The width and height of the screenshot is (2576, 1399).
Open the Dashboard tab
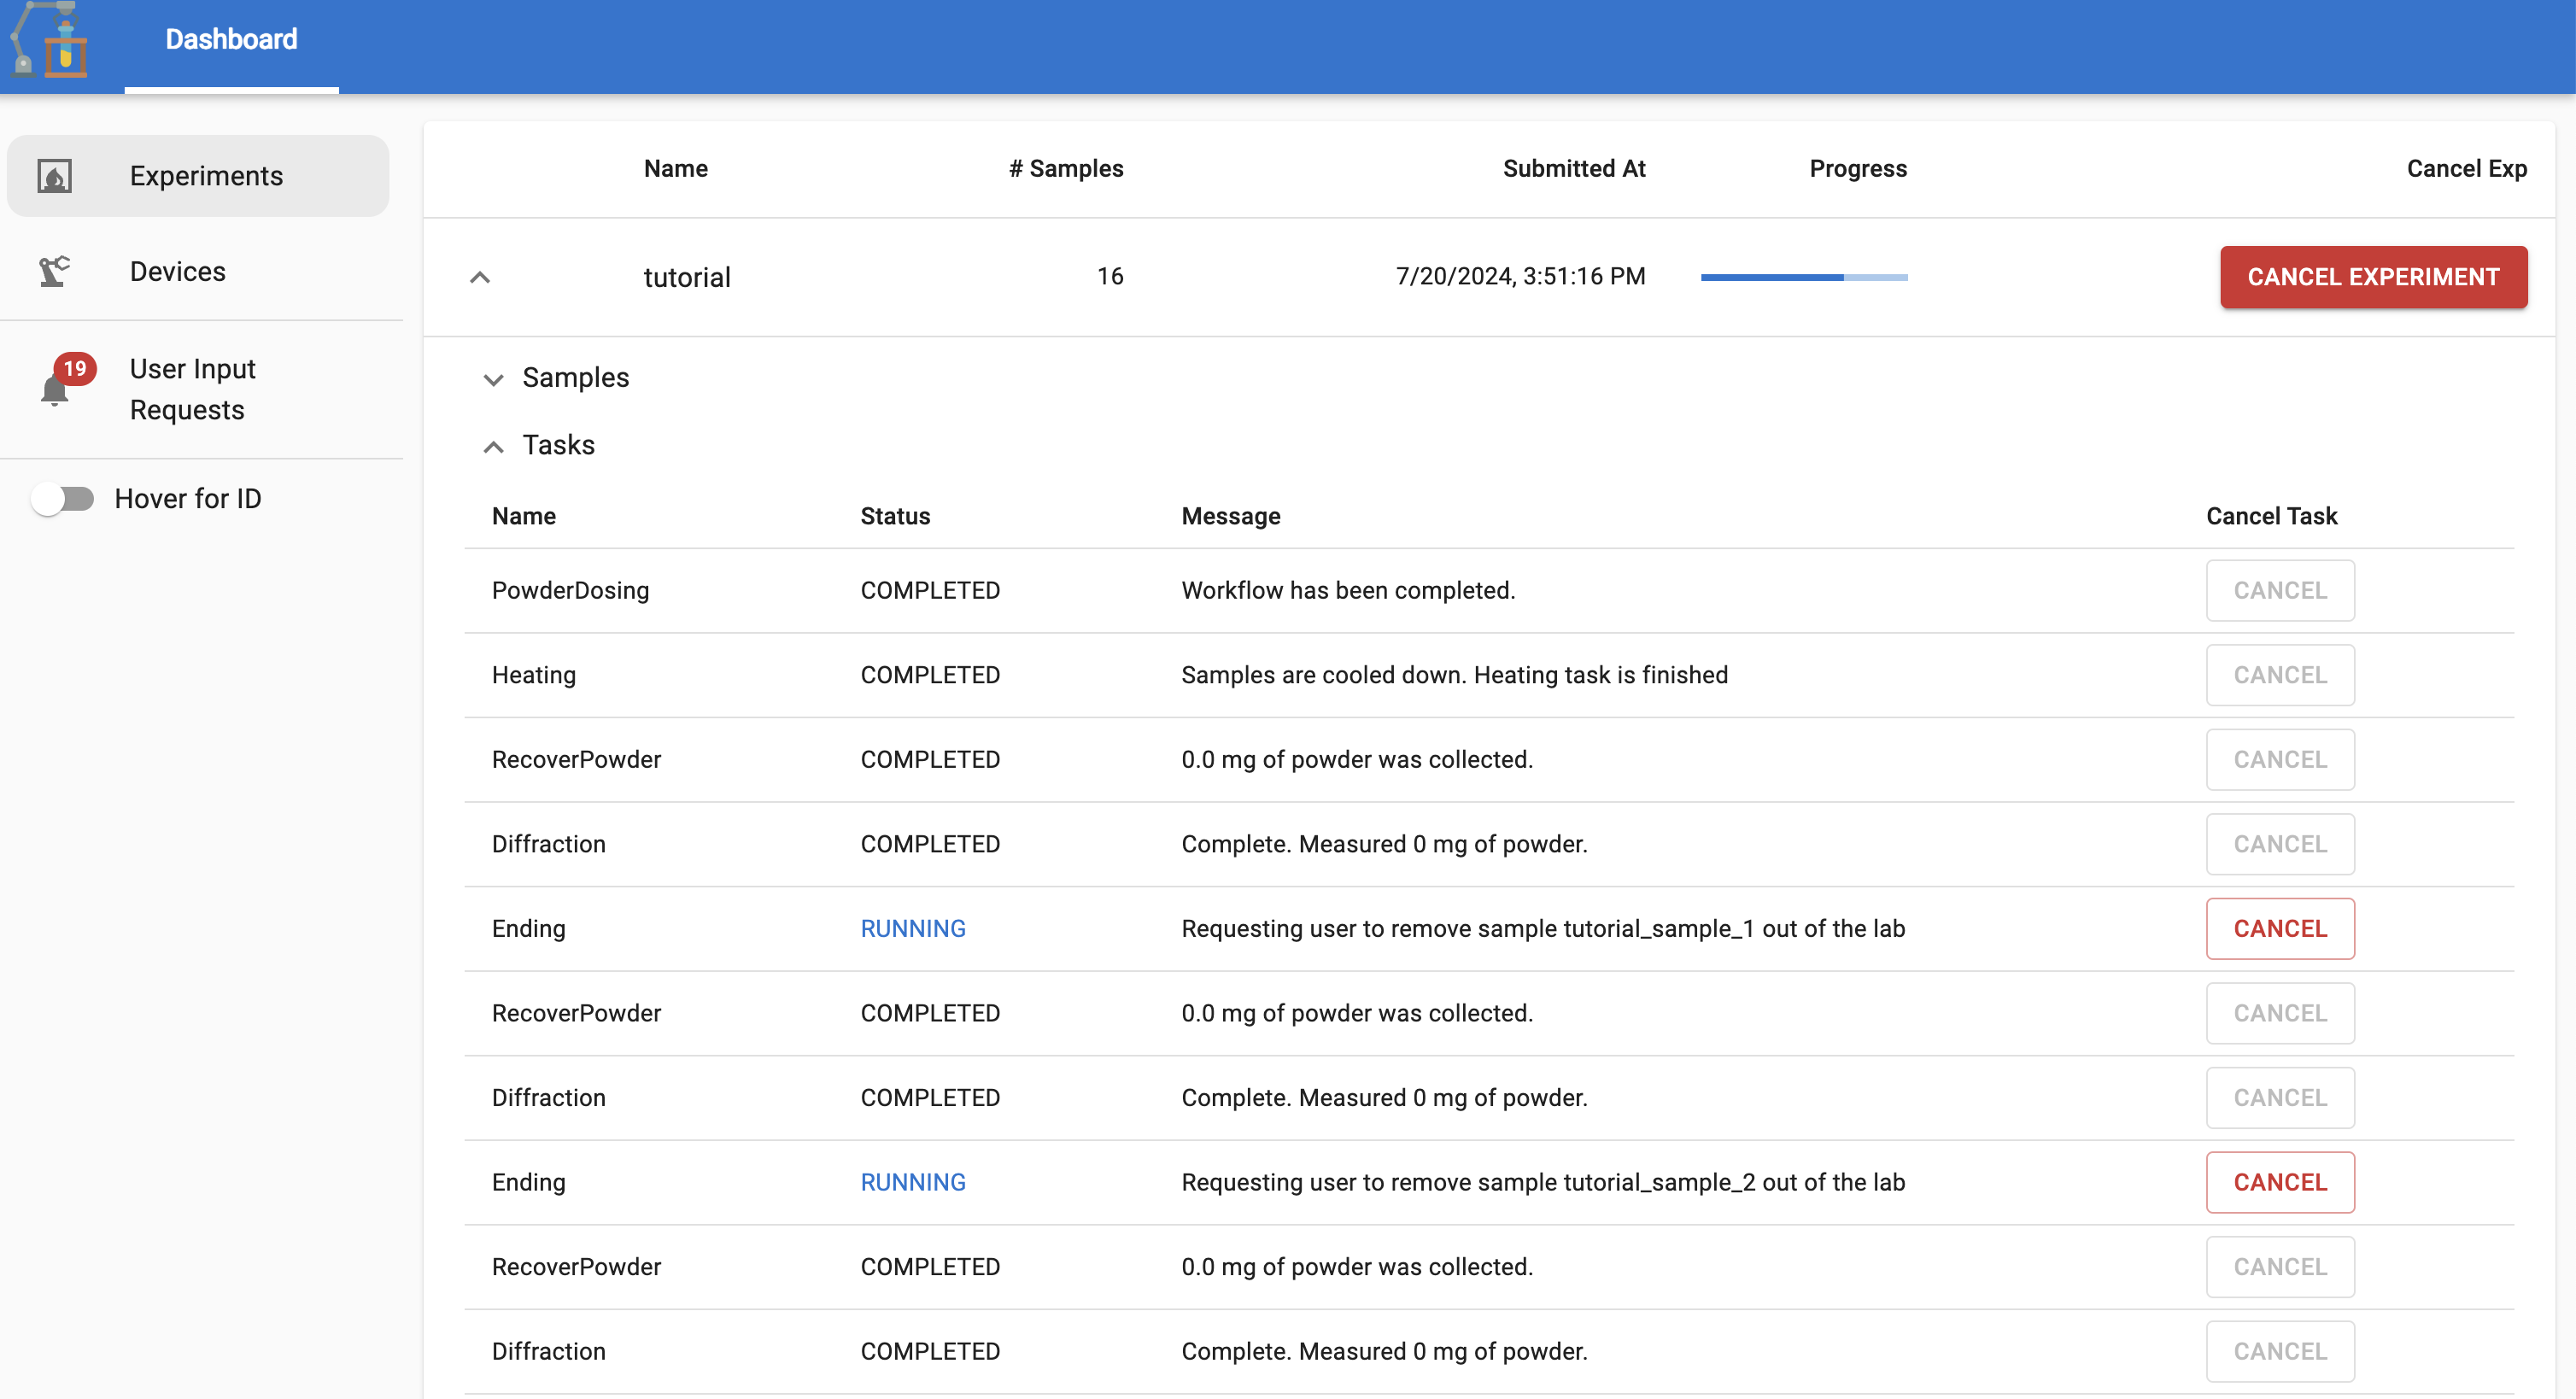click(231, 40)
